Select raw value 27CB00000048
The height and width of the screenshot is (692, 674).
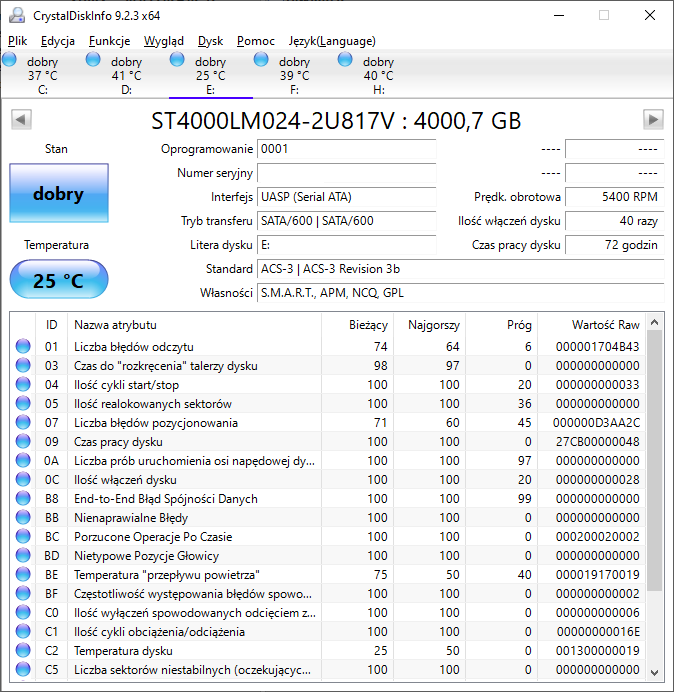(597, 442)
